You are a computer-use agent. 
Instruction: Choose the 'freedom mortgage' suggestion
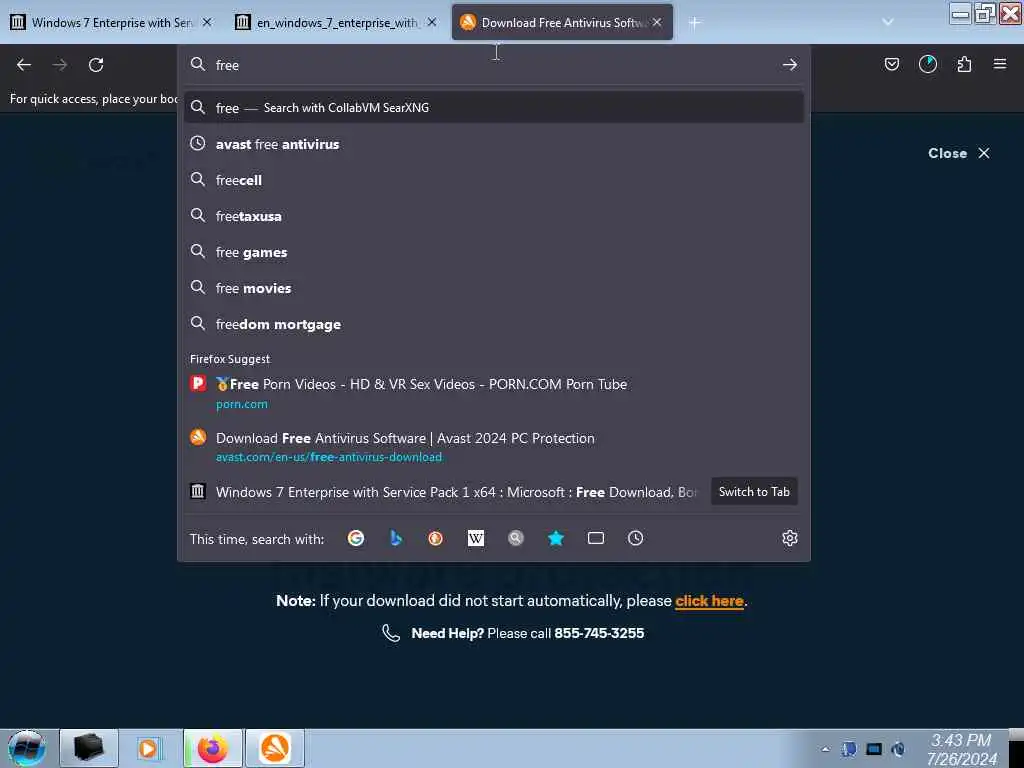pyautogui.click(x=494, y=324)
